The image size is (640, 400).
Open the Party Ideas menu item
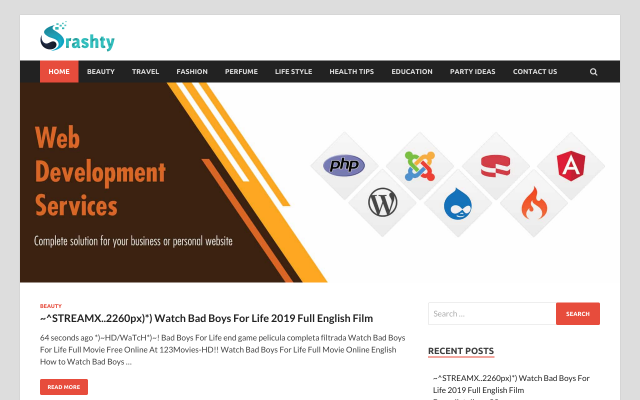click(473, 71)
